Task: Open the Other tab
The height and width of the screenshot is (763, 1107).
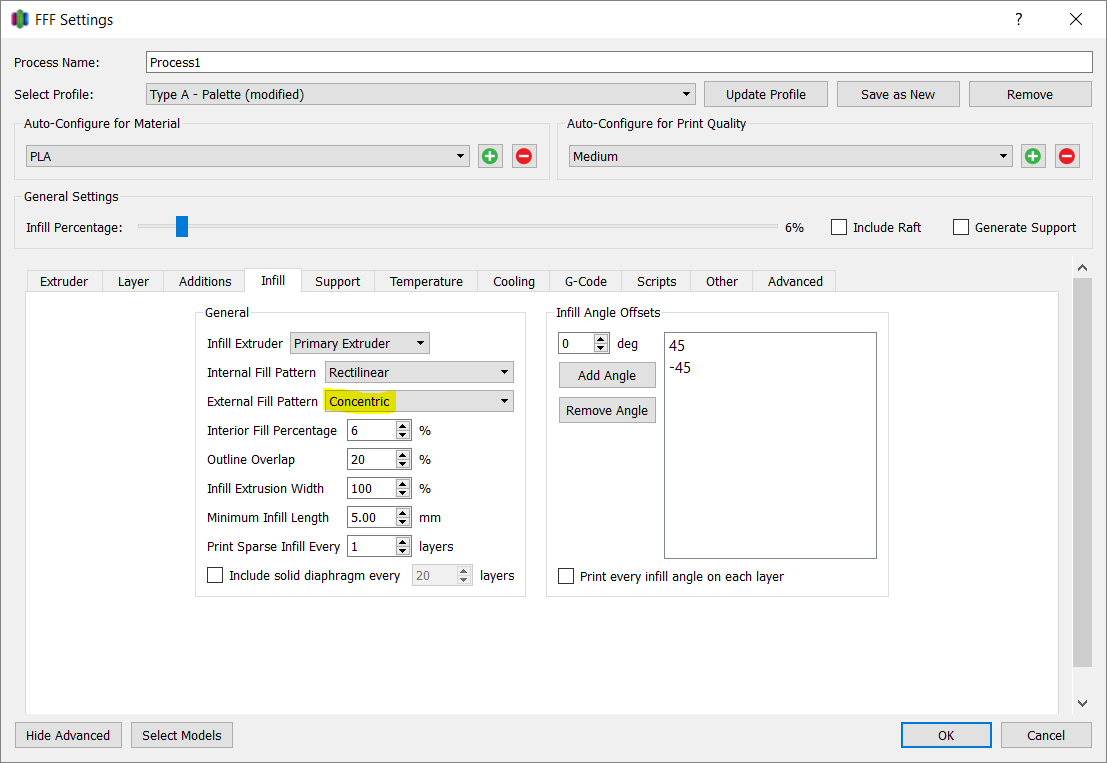Action: click(722, 281)
